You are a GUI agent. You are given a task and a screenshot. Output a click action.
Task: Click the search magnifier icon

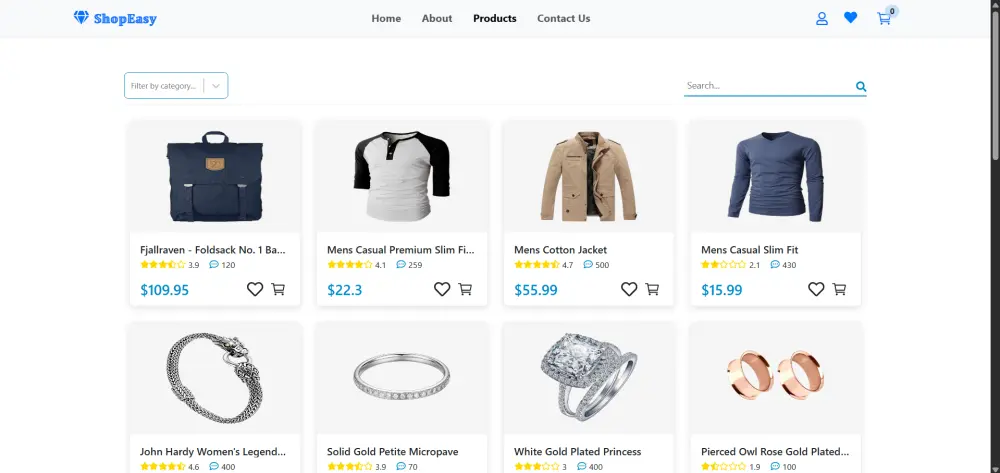(x=861, y=87)
